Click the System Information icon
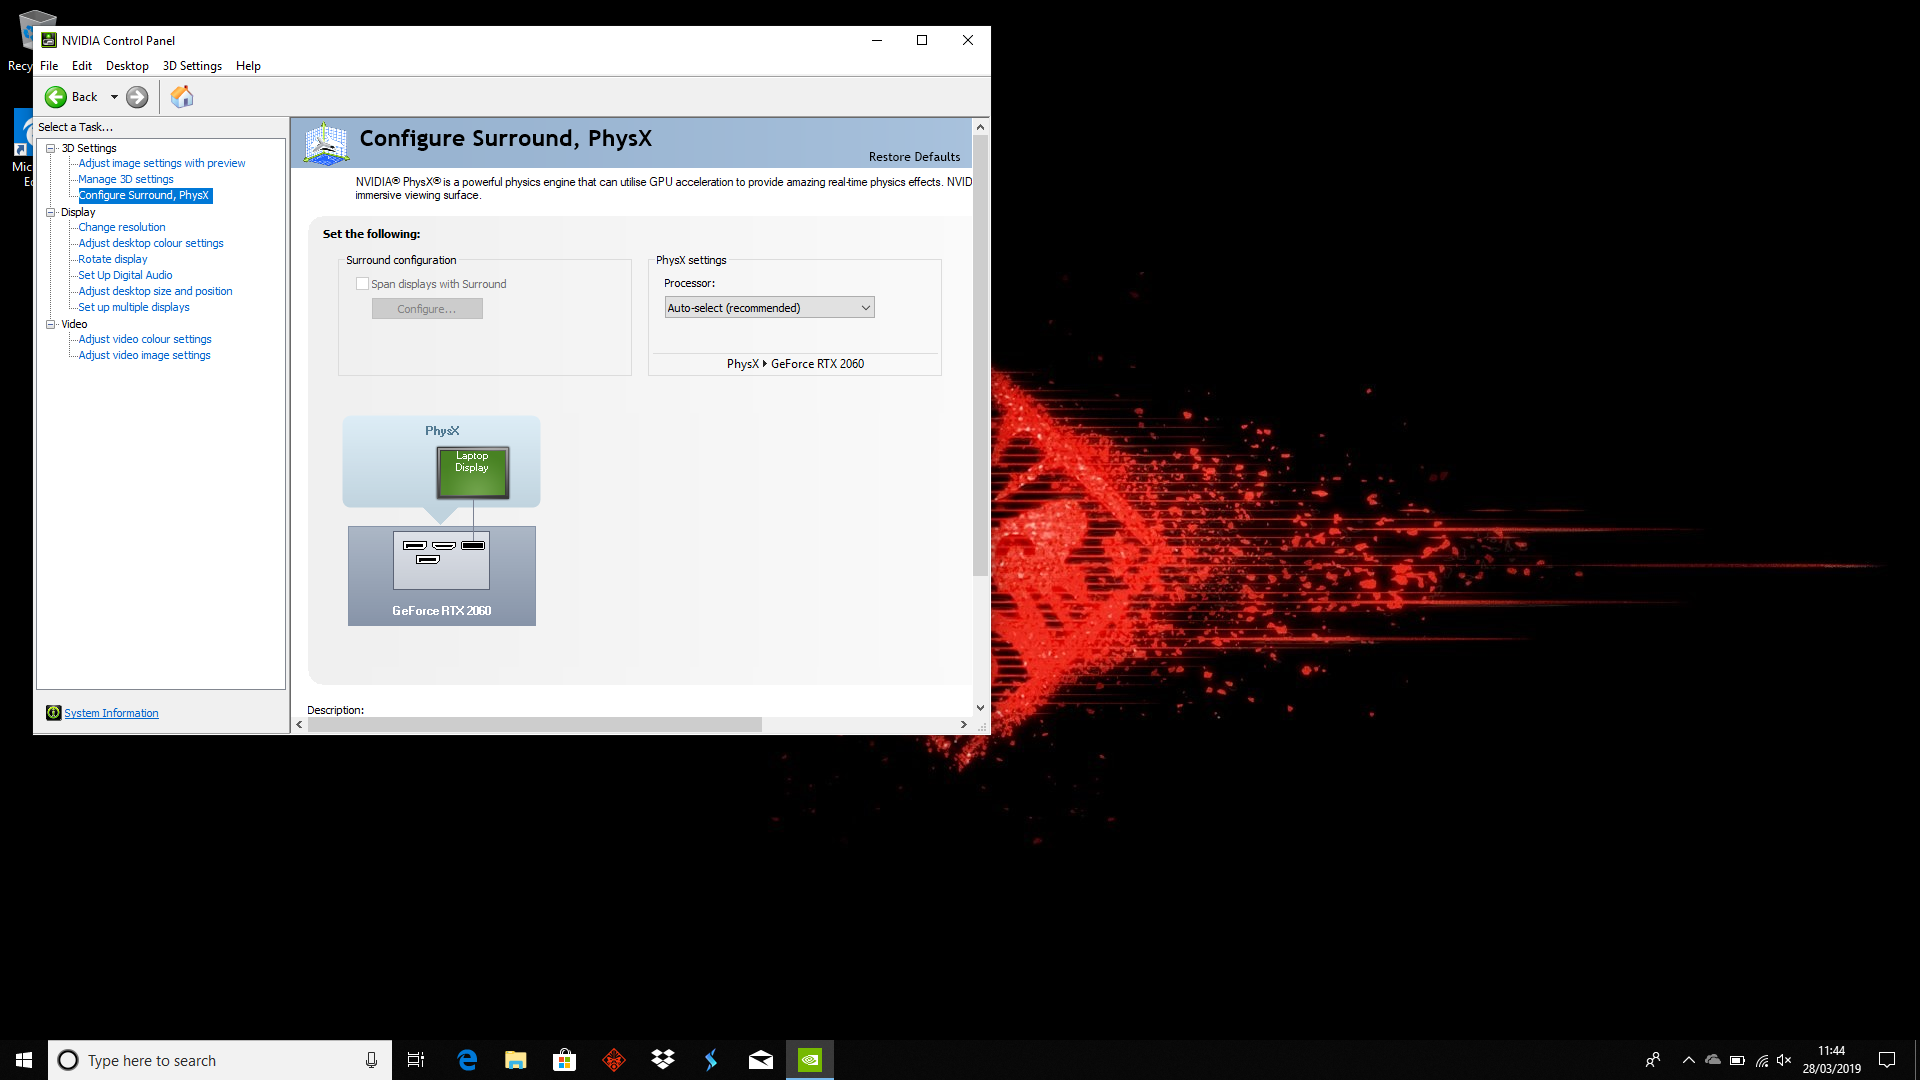Viewport: 1920px width, 1080px height. pos(54,713)
